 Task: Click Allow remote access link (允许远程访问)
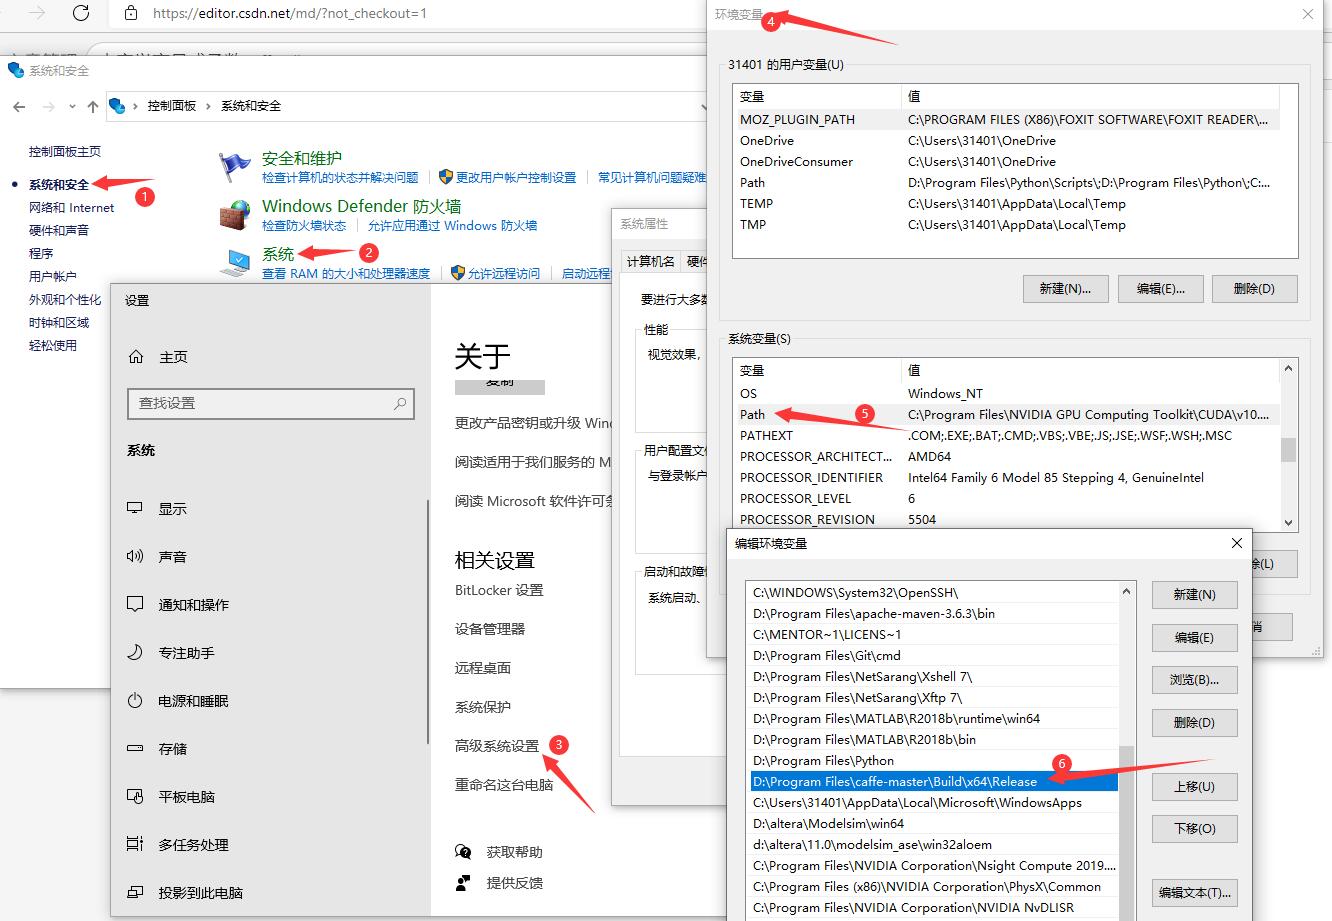tap(504, 273)
